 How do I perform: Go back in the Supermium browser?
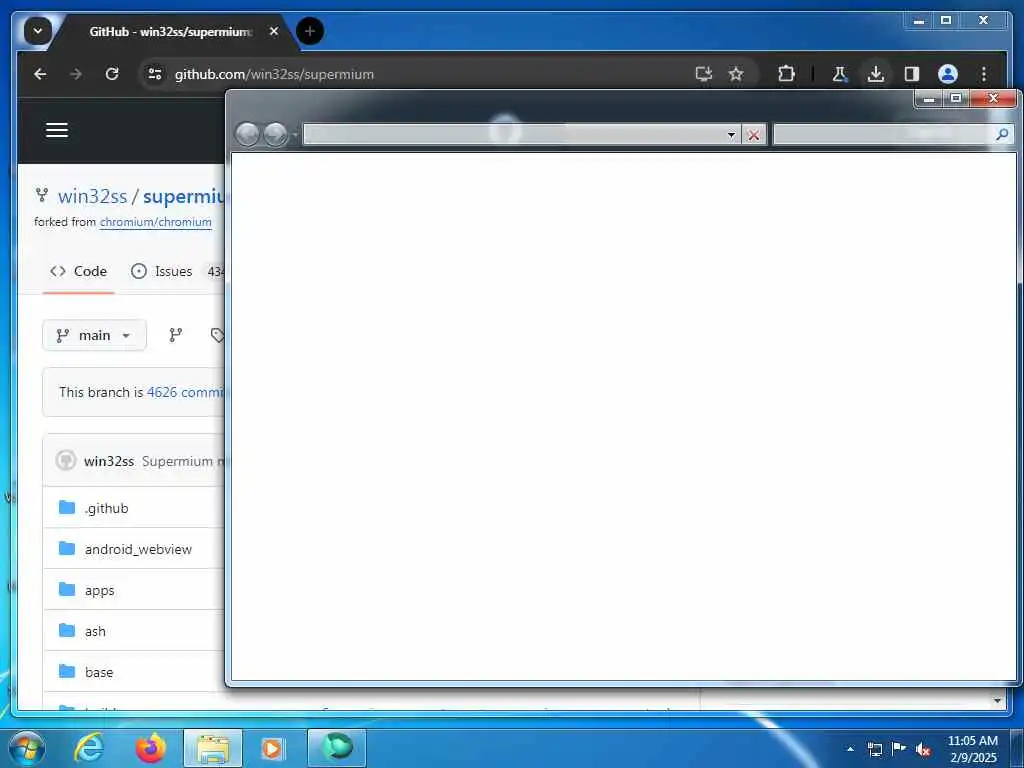[x=40, y=74]
